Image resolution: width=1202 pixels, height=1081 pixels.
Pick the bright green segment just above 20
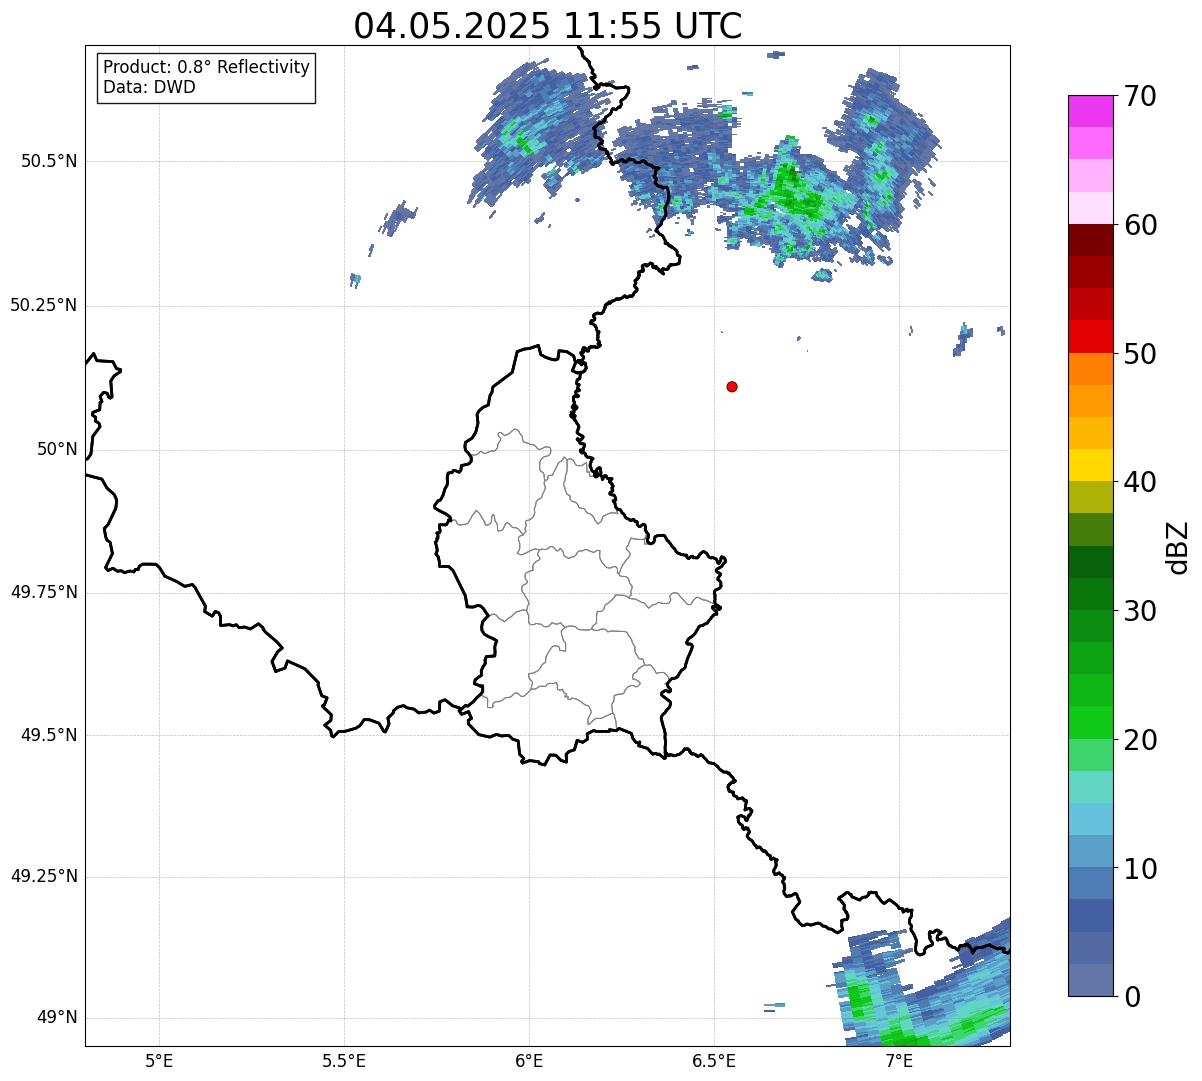[x=1090, y=723]
